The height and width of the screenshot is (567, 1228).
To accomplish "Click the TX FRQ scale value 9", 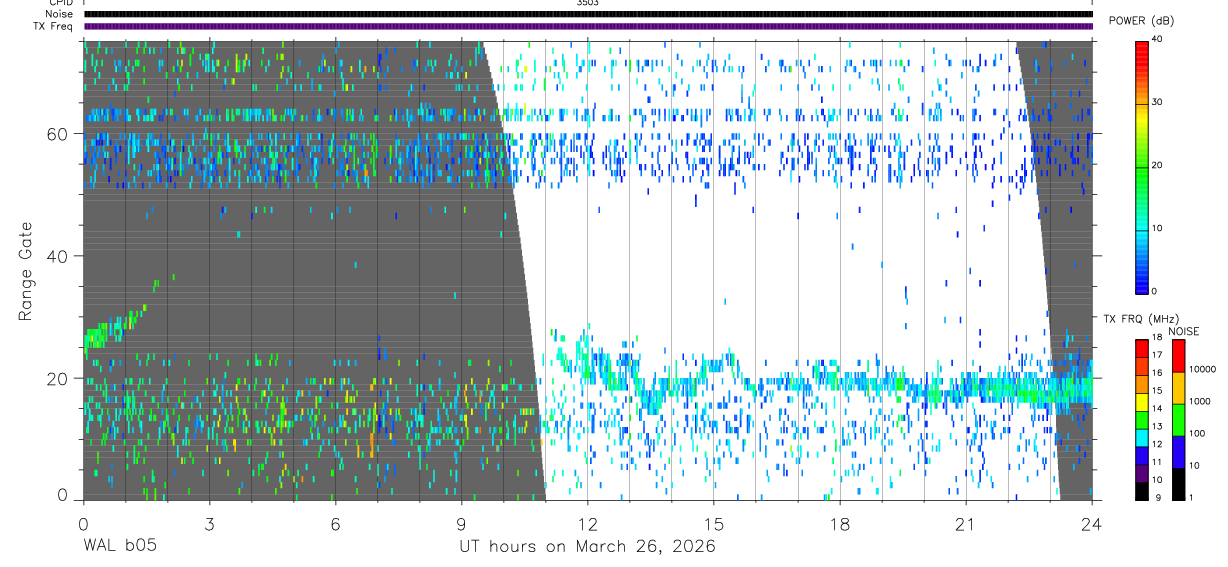I will pos(1156,498).
